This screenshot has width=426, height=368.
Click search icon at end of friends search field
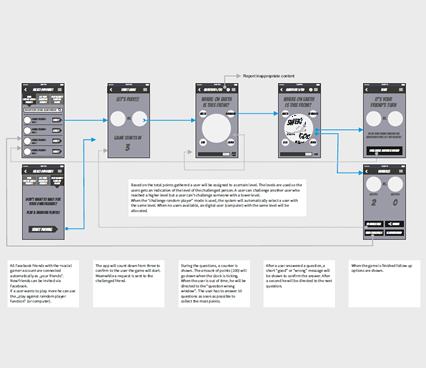pyautogui.click(x=60, y=110)
